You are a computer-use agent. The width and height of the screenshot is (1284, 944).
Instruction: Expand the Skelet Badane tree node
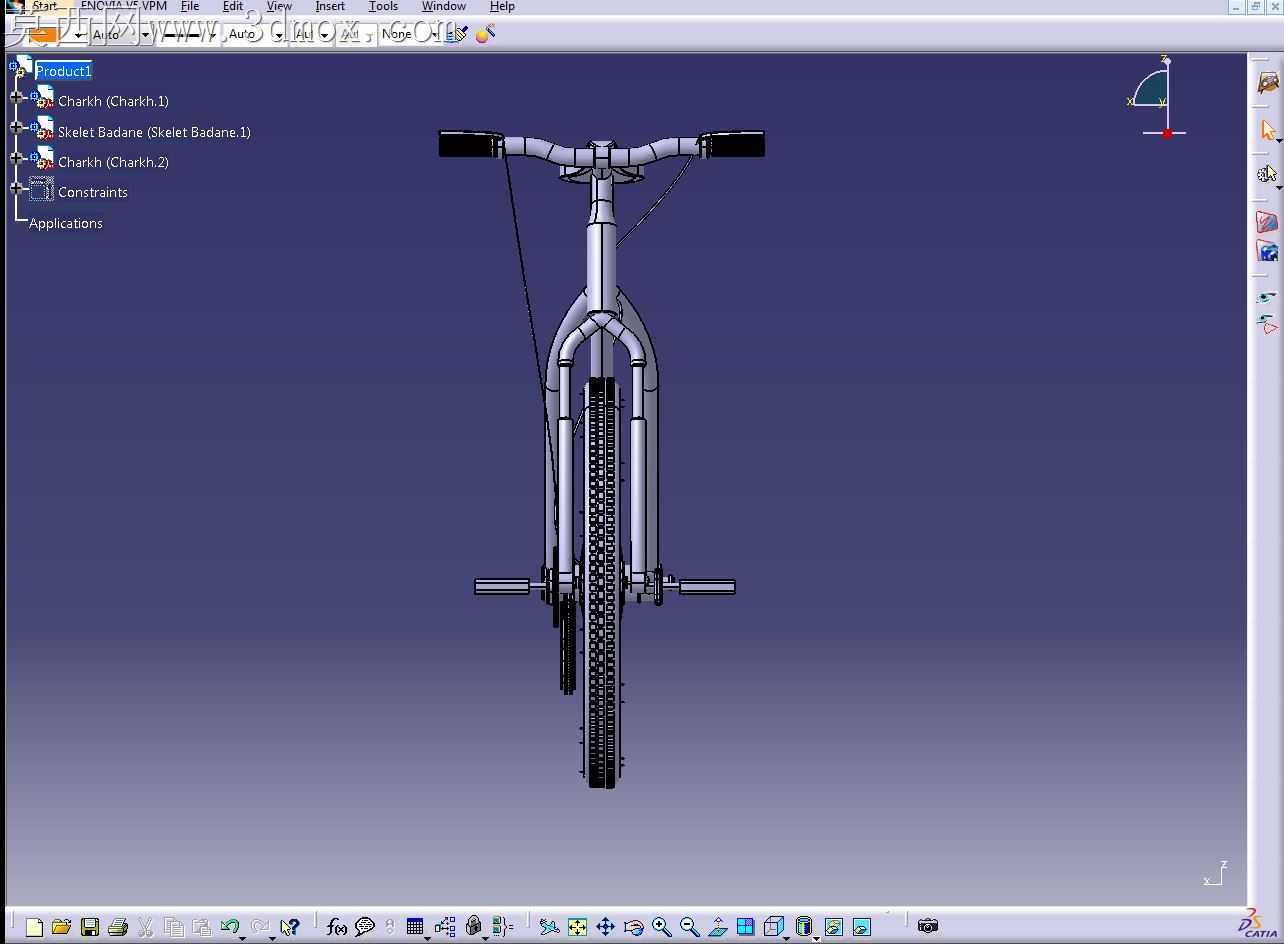click(x=16, y=128)
